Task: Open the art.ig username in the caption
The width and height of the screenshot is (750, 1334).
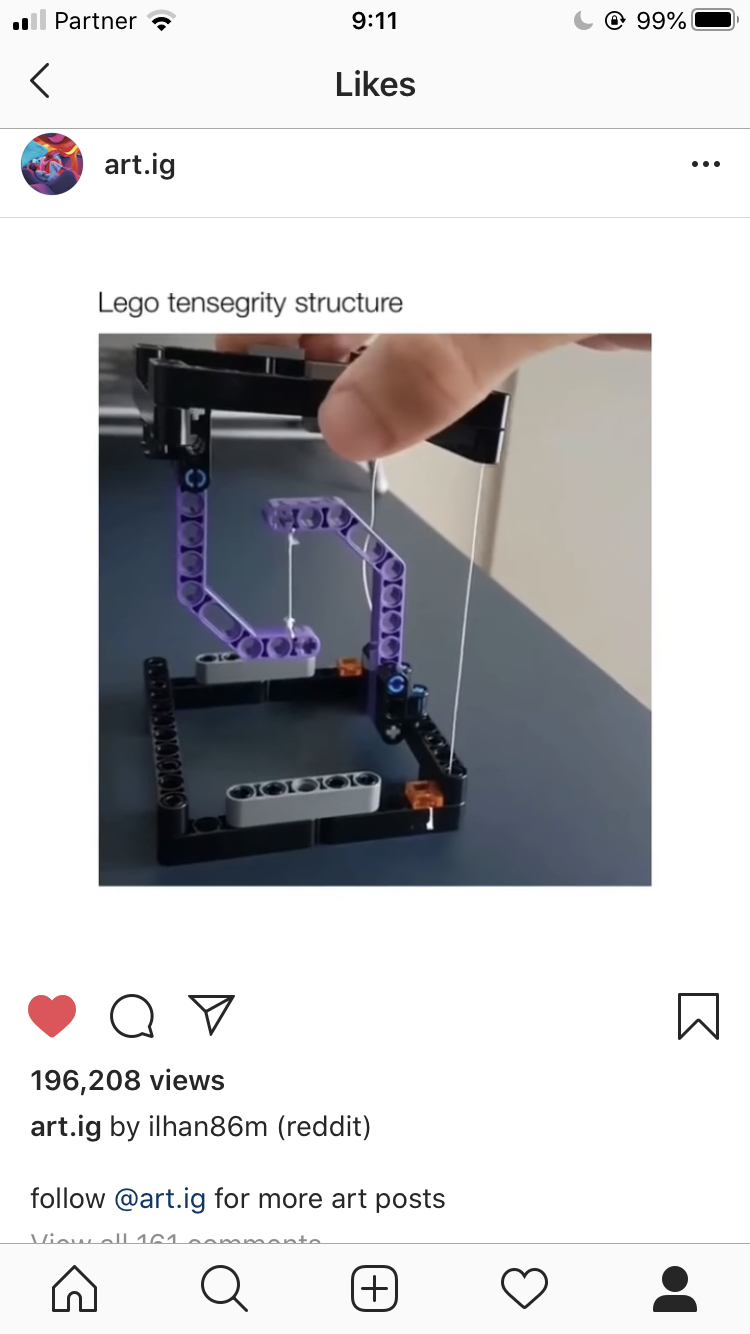Action: point(66,1127)
